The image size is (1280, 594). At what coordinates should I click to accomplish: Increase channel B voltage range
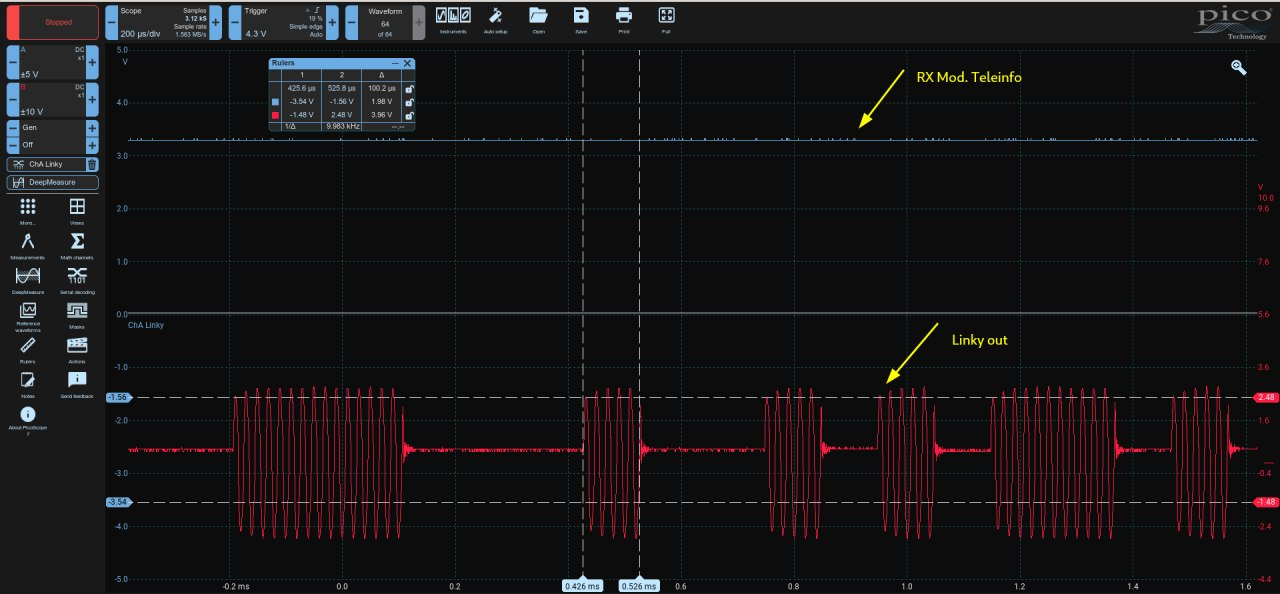tap(92, 100)
